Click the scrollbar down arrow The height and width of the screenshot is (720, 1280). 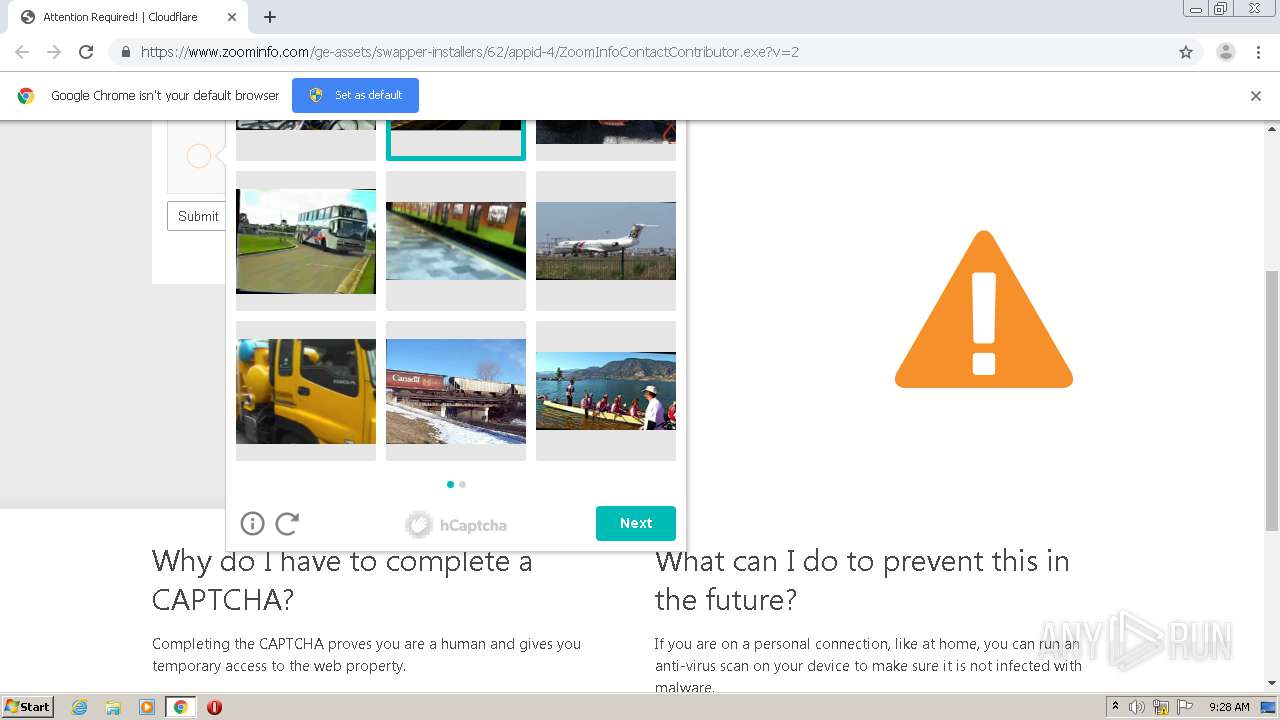(x=1272, y=683)
